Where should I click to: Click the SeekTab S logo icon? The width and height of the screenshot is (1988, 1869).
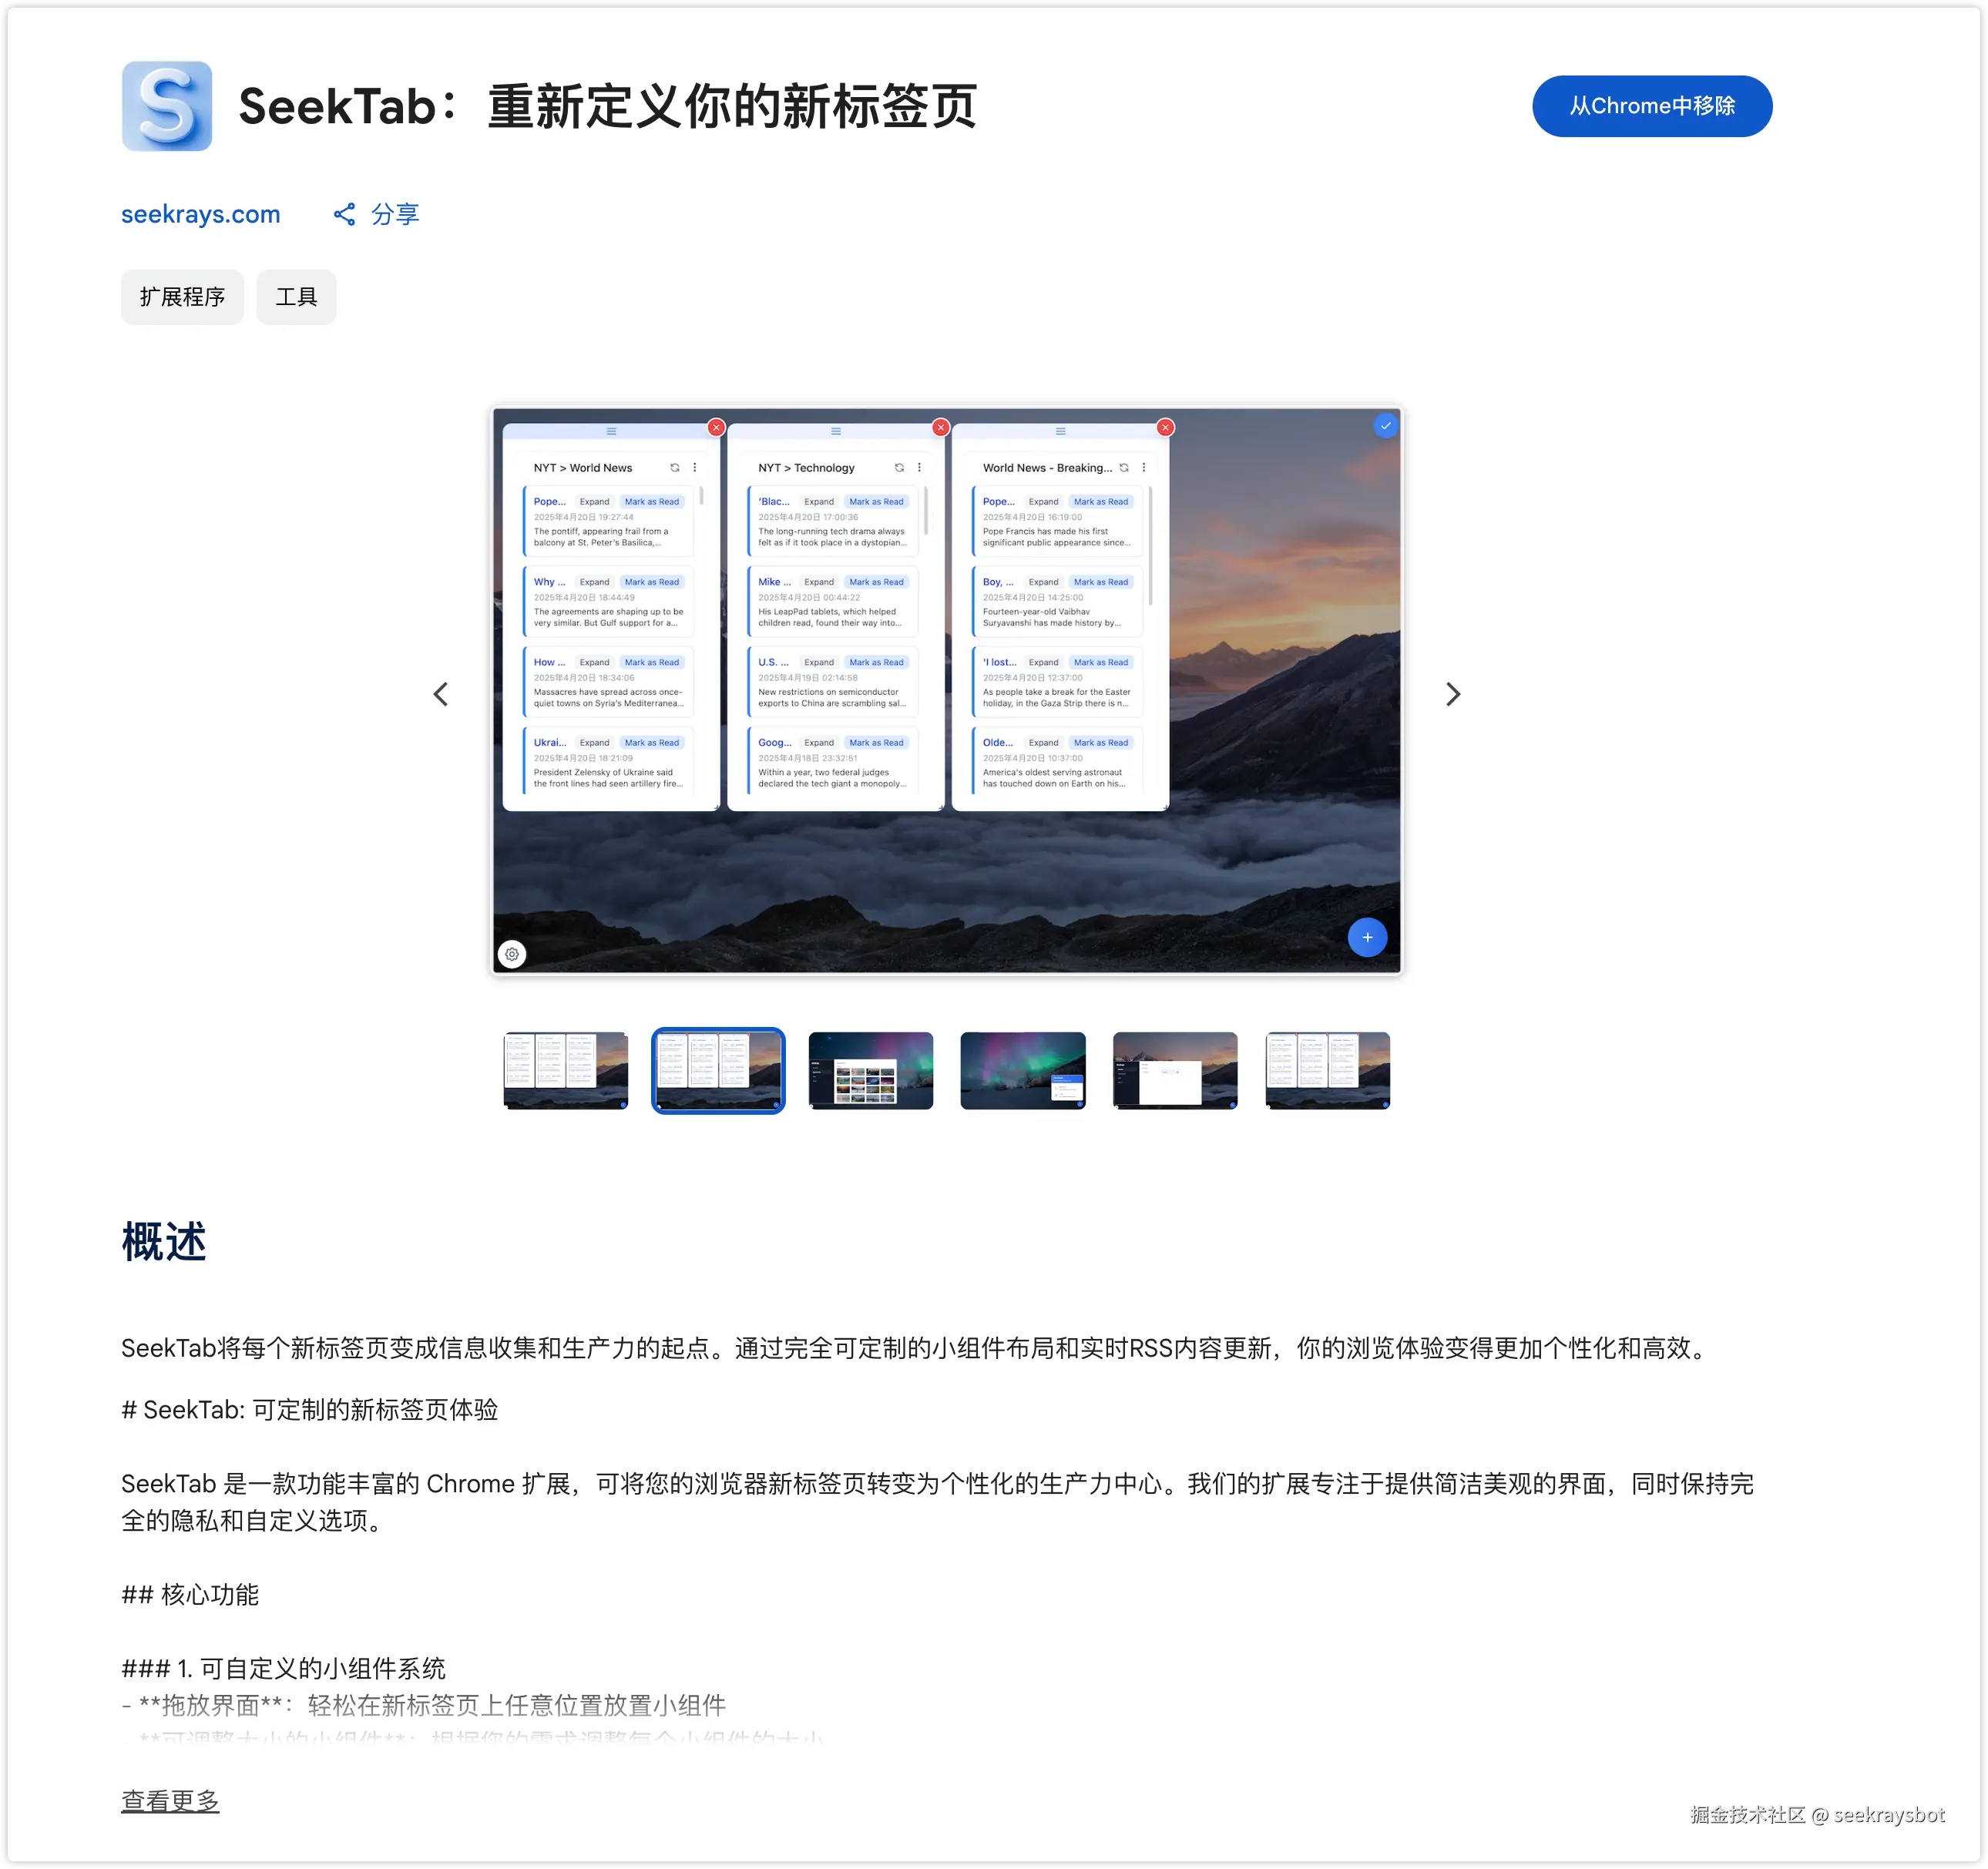tap(167, 106)
